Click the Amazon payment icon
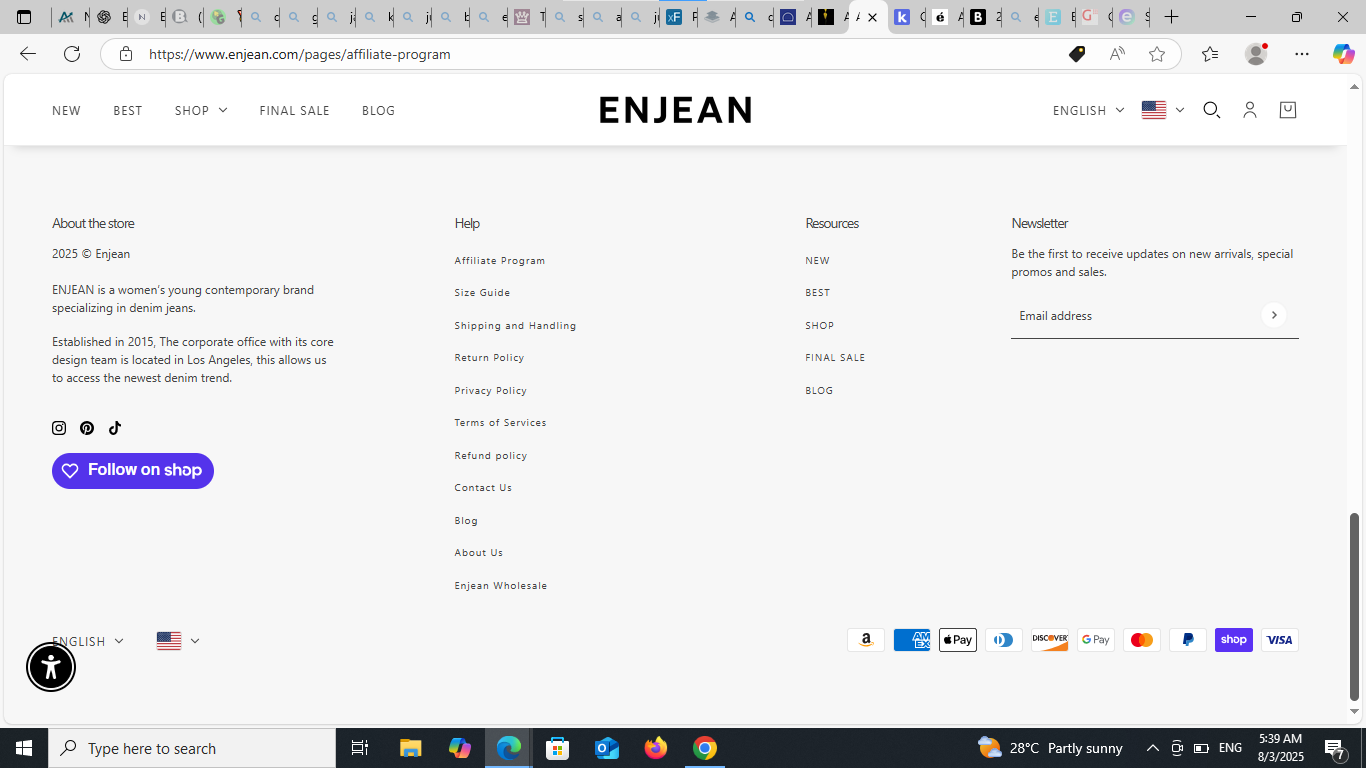The image size is (1366, 768). pyautogui.click(x=866, y=640)
